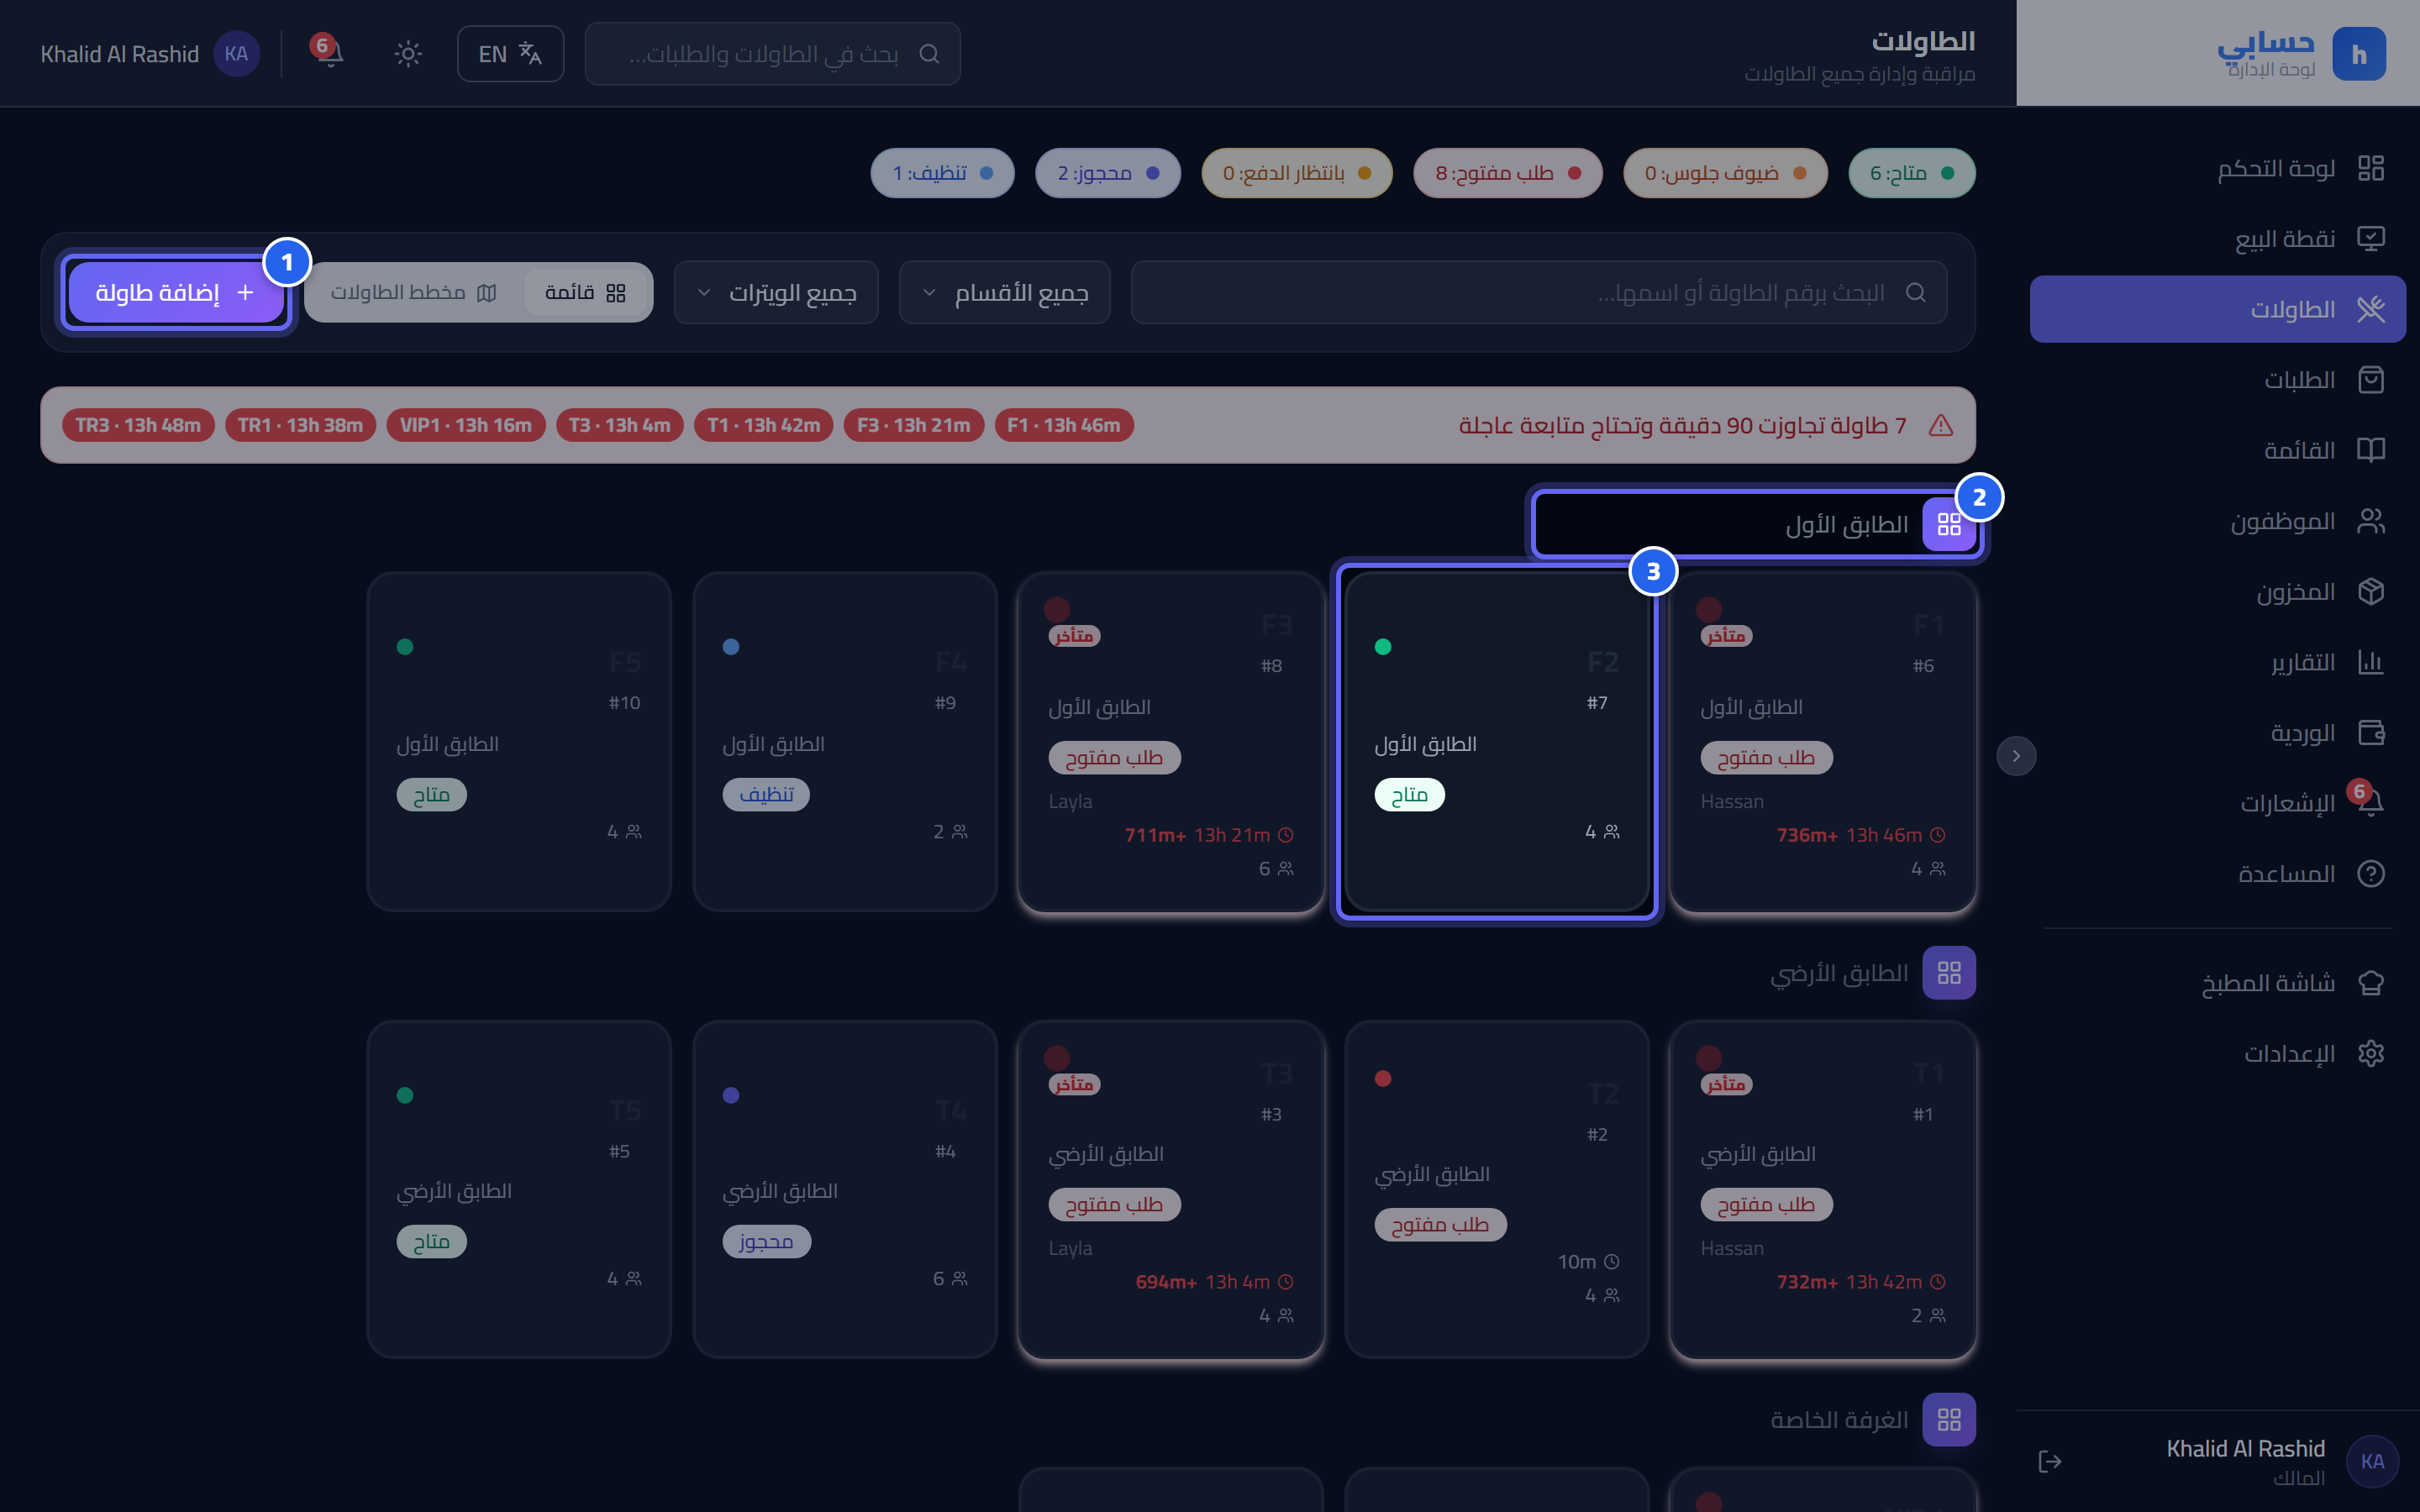
Task: Open القائمة menu page in the sidebar
Action: [2218, 450]
